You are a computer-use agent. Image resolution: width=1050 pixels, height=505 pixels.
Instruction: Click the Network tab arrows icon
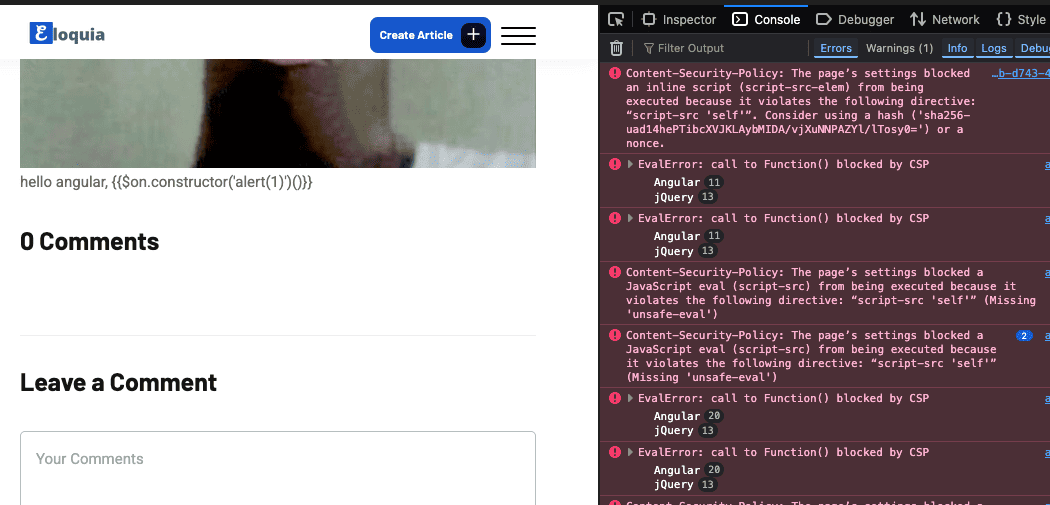point(918,19)
